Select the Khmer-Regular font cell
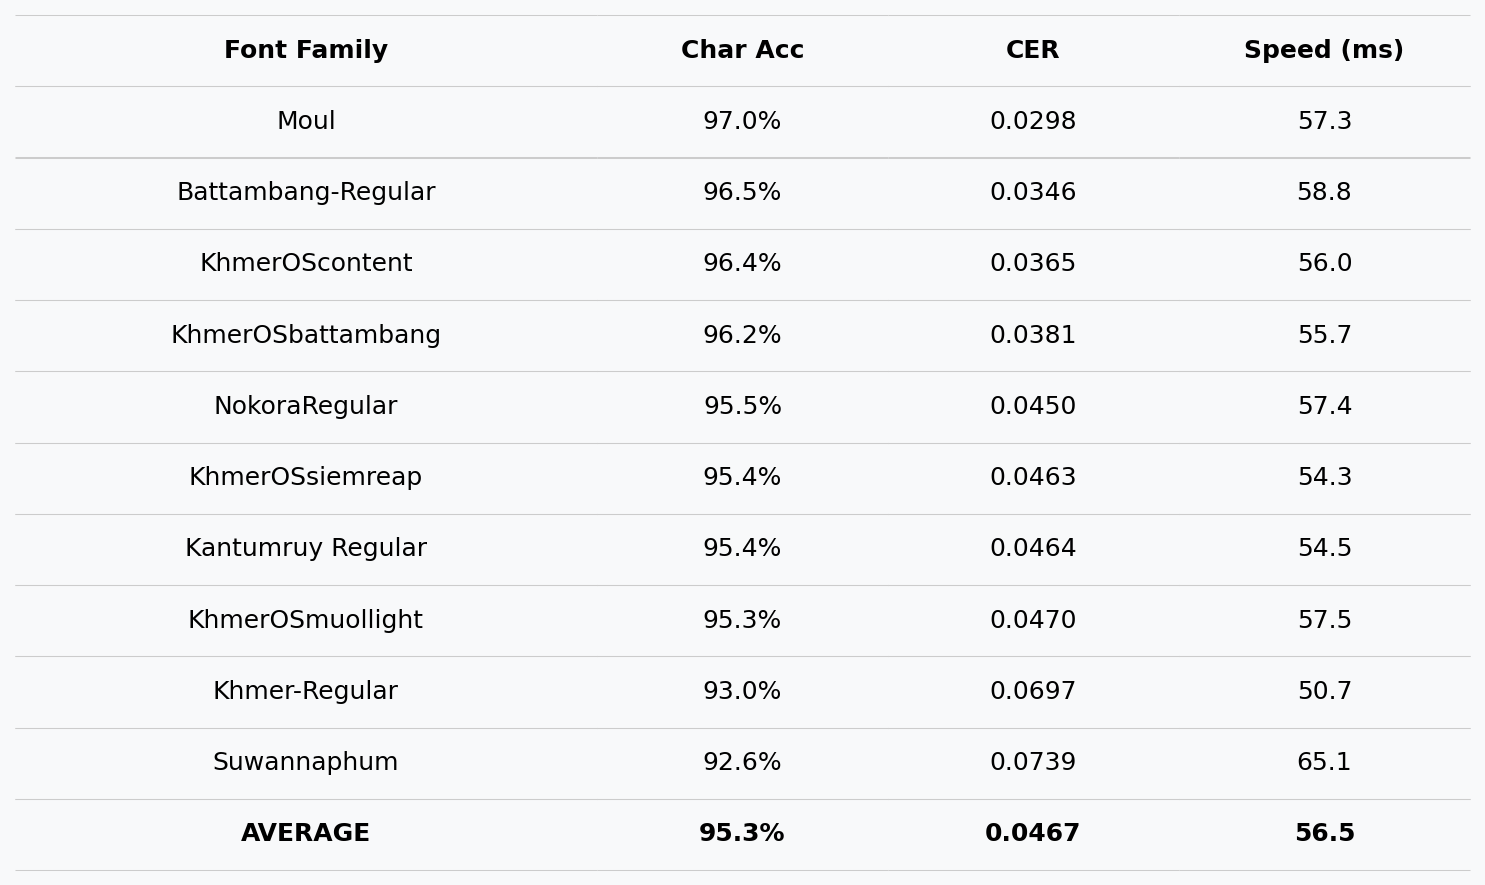The image size is (1485, 885). click(x=306, y=692)
